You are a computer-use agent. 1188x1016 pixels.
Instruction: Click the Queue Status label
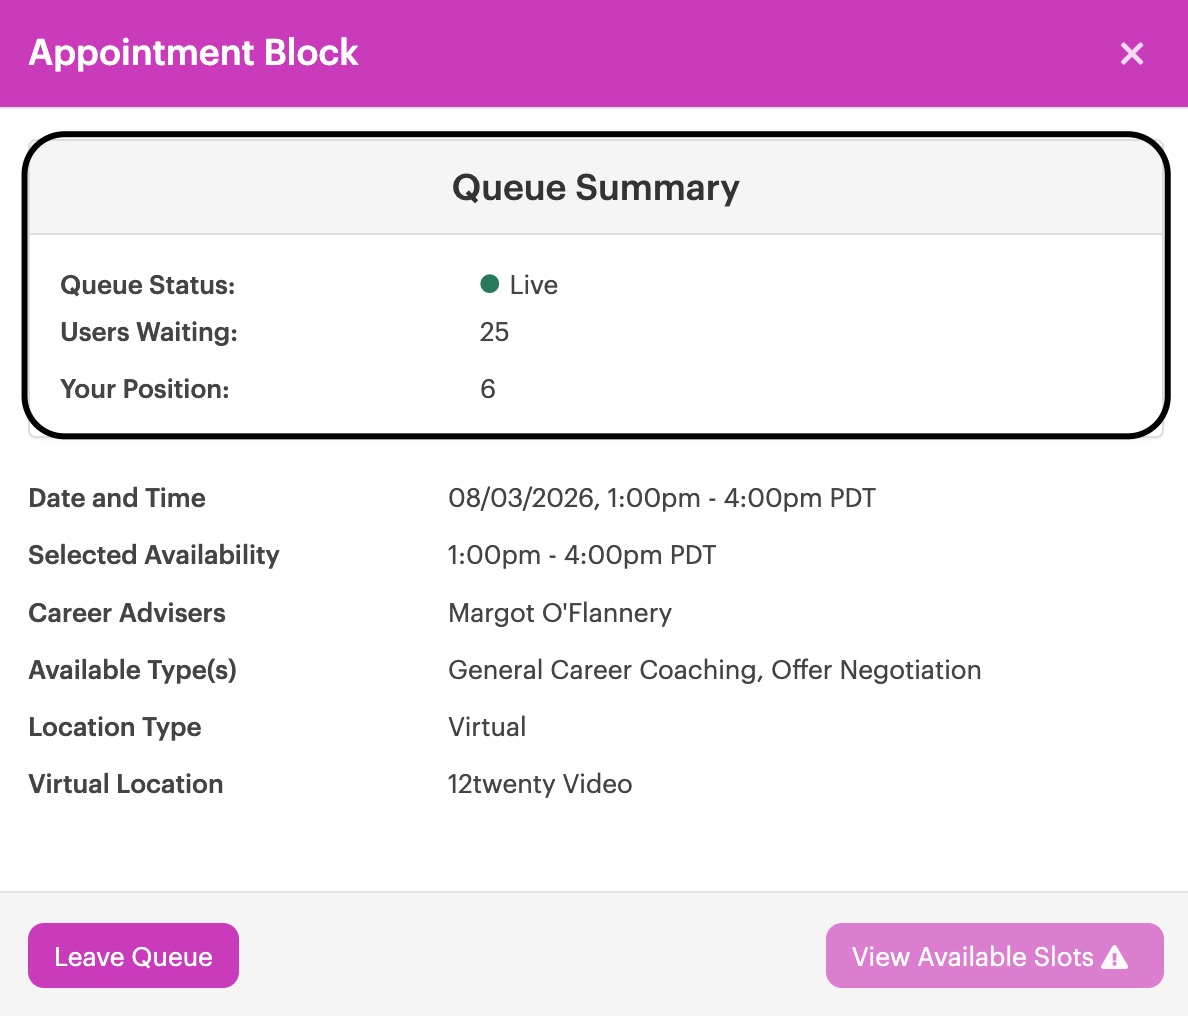(x=148, y=285)
